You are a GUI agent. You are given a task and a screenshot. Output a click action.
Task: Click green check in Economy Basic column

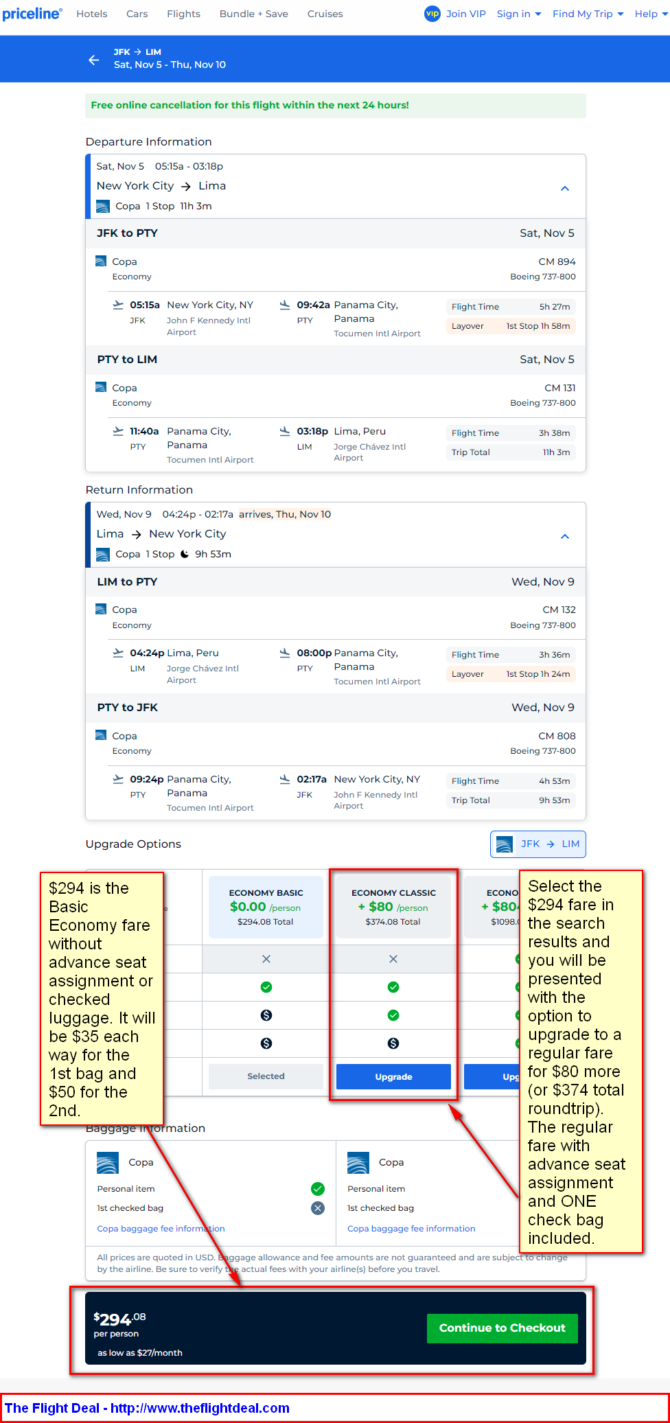(x=266, y=987)
